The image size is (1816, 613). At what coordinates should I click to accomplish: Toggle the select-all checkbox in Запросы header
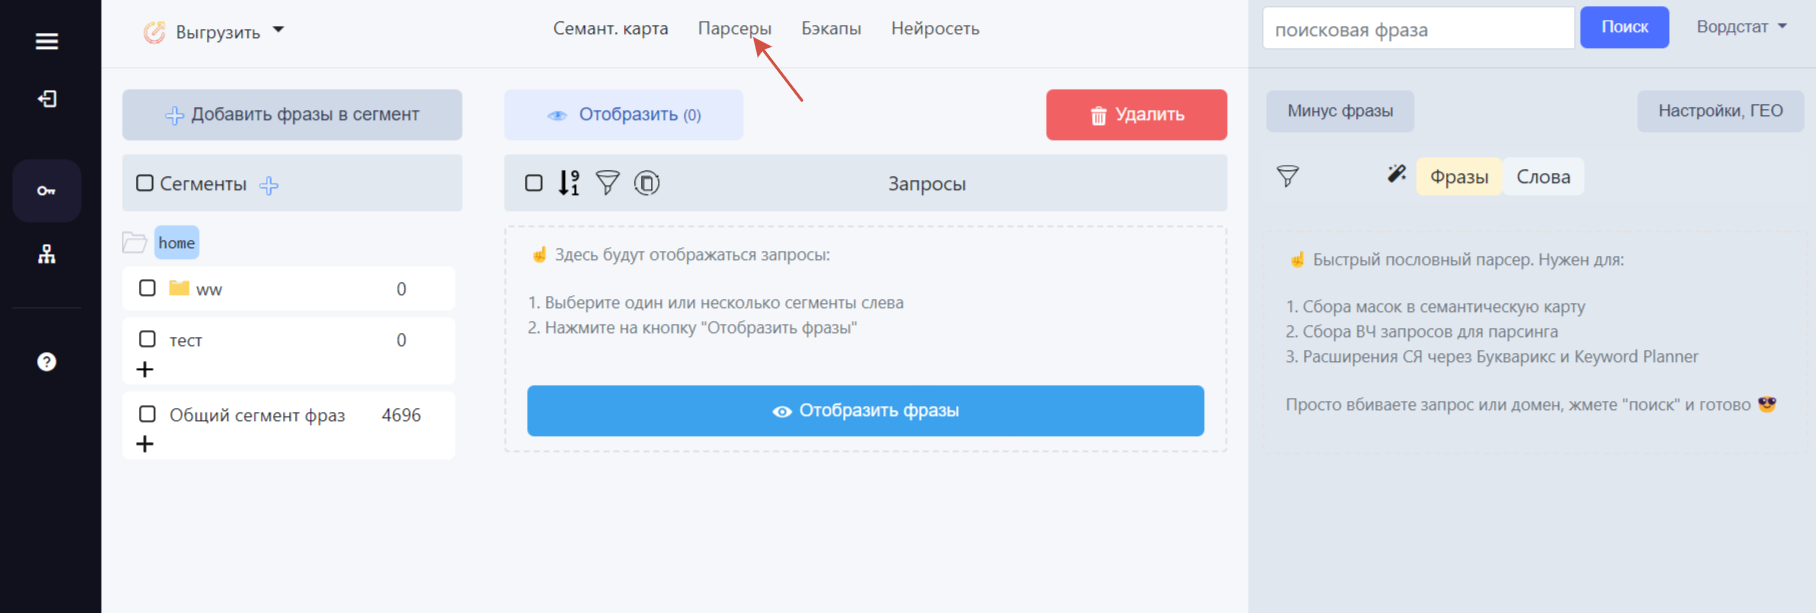tap(534, 183)
